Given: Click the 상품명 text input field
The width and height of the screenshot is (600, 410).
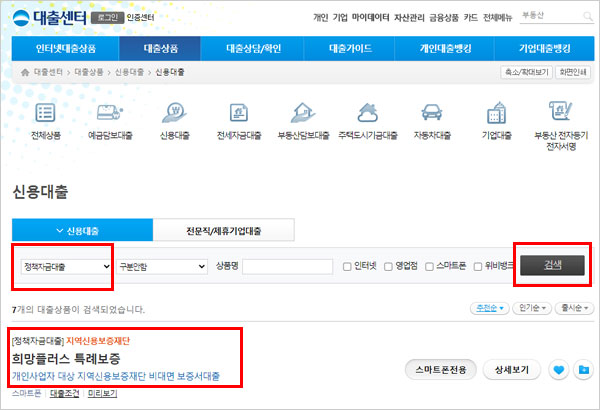Looking at the screenshot, I should click(x=287, y=266).
